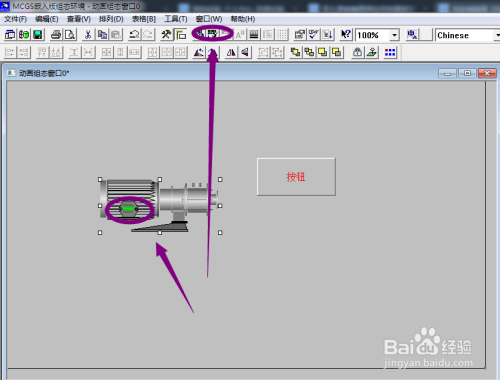The image size is (500, 380).
Task: Open properties dialog icon
Action: tap(300, 34)
